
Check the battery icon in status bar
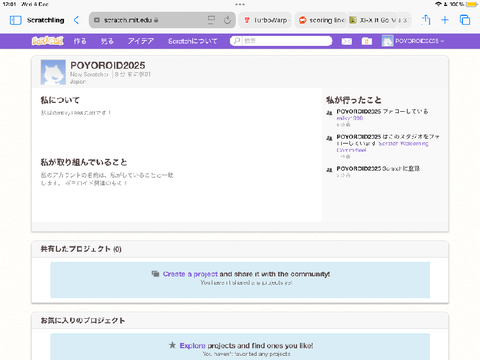point(472,4)
